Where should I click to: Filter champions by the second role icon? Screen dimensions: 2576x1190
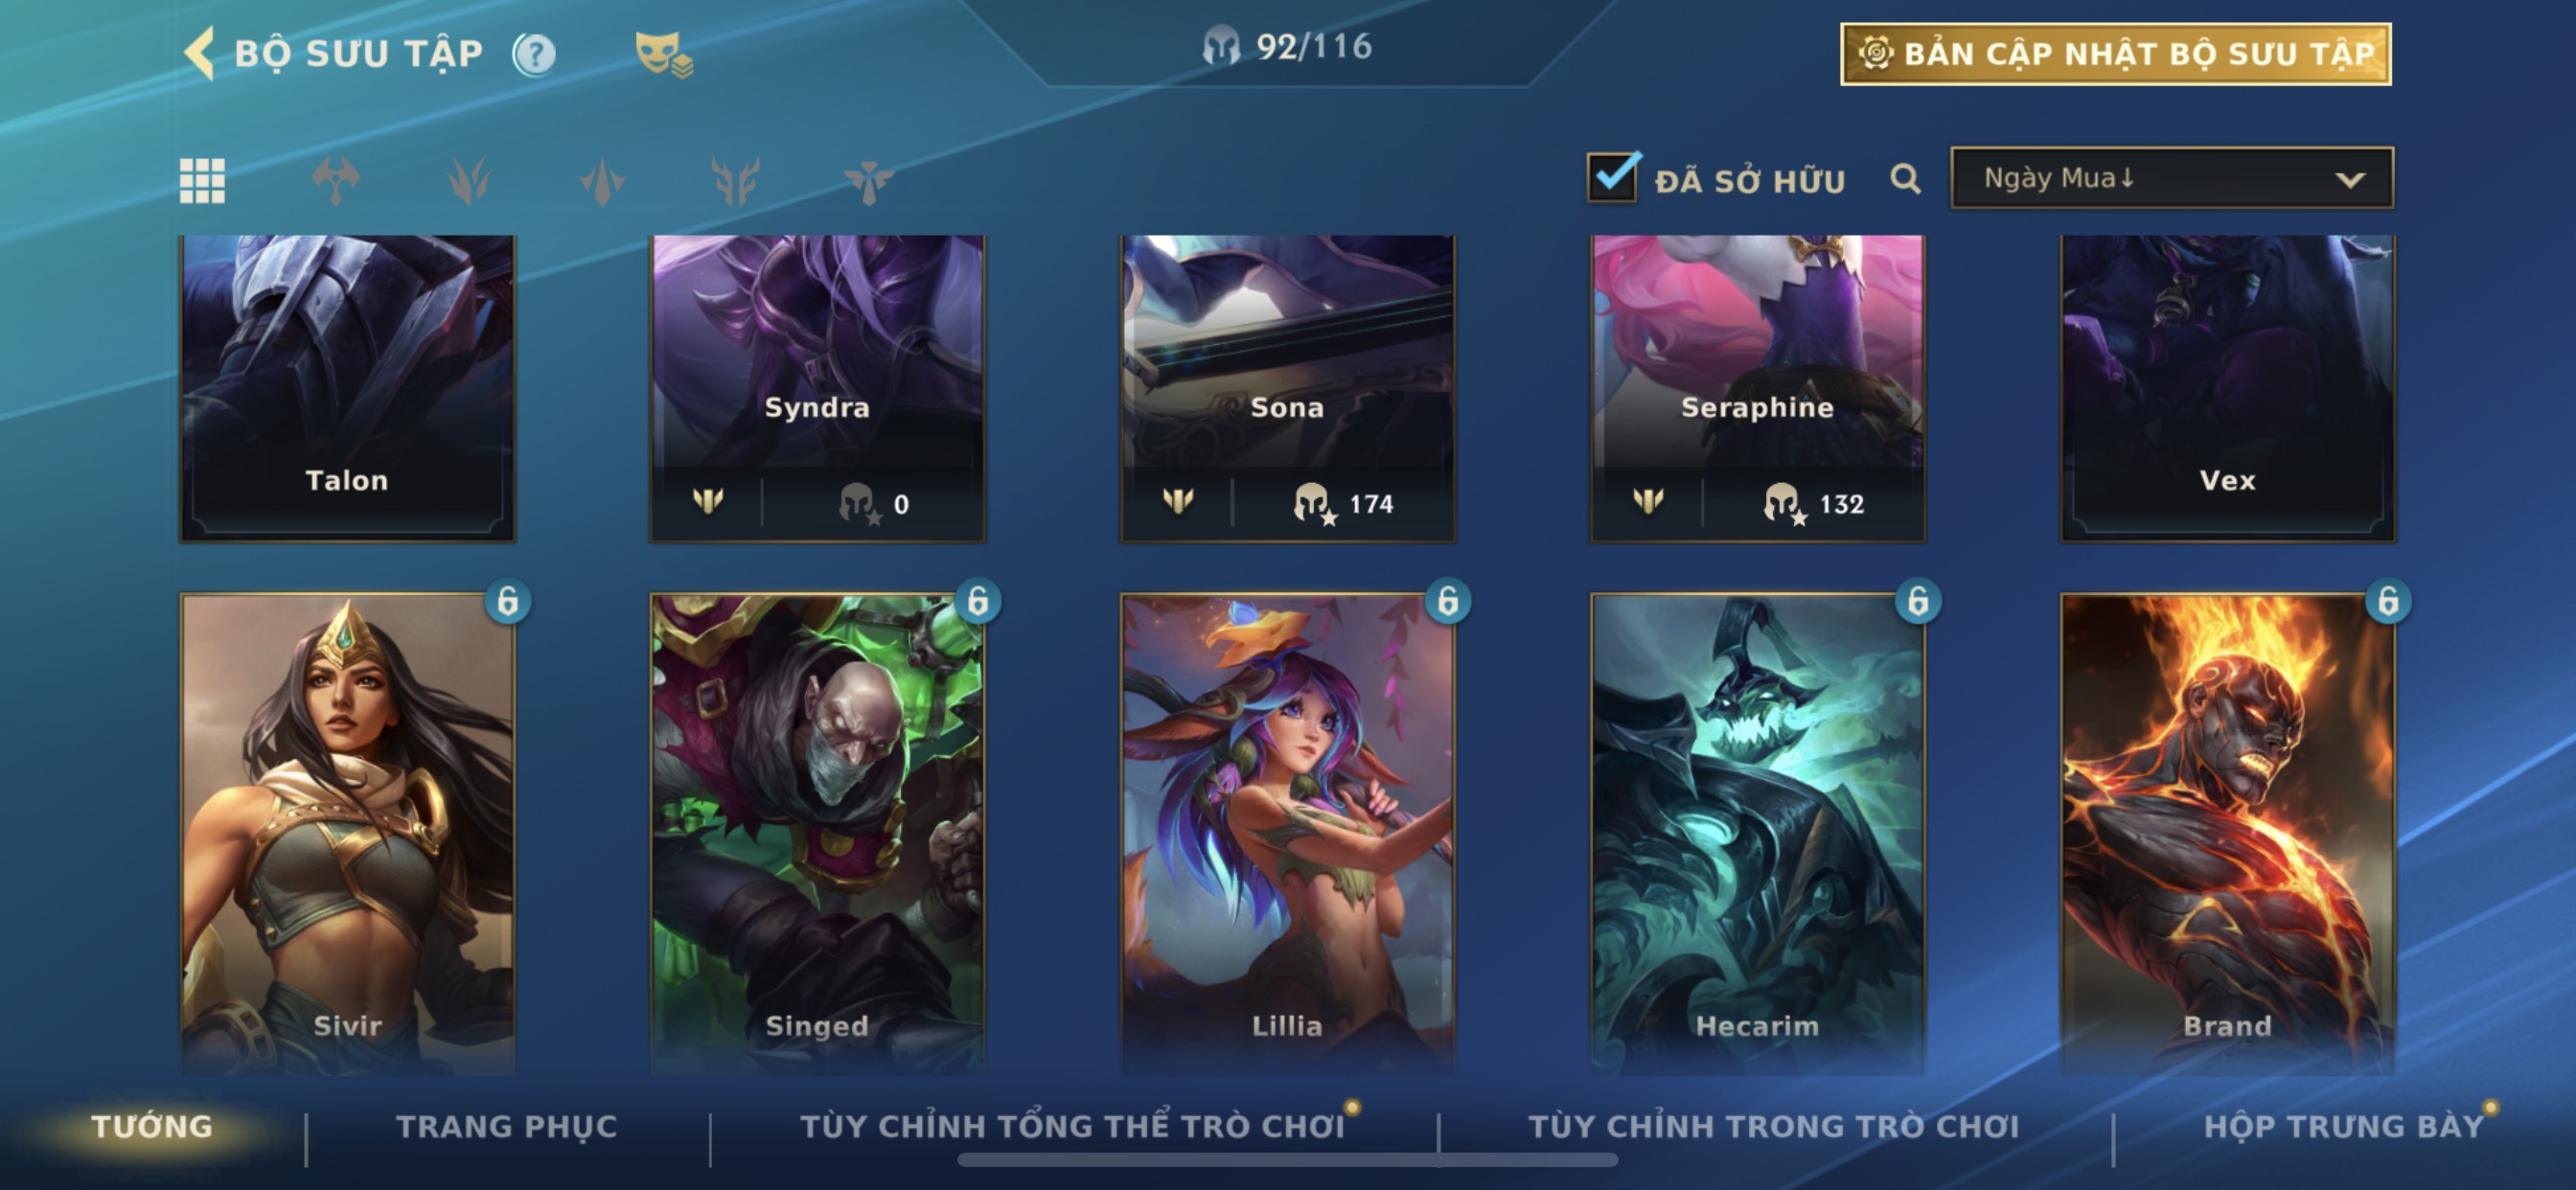point(469,181)
